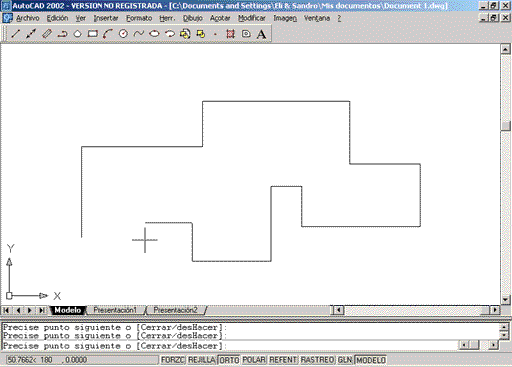Open the Formato menu
Screen dimensions: 512x367
point(139,18)
